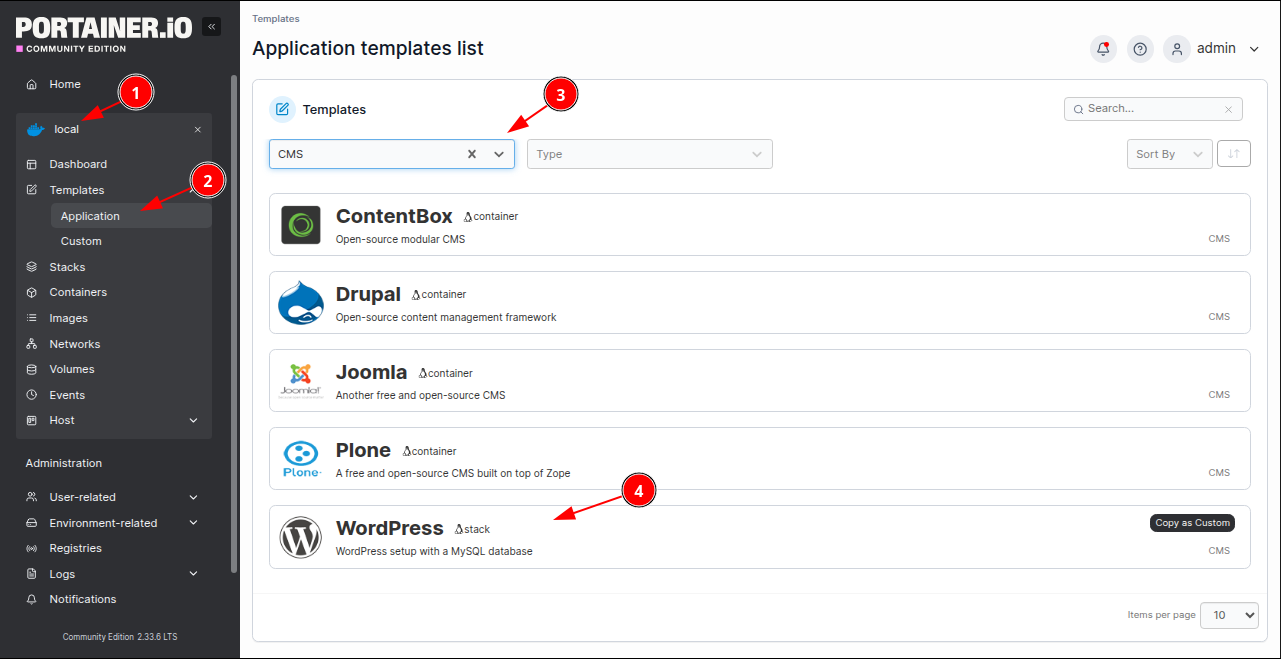Open Containers in the sidebar
The width and height of the screenshot is (1281, 659).
pos(78,293)
